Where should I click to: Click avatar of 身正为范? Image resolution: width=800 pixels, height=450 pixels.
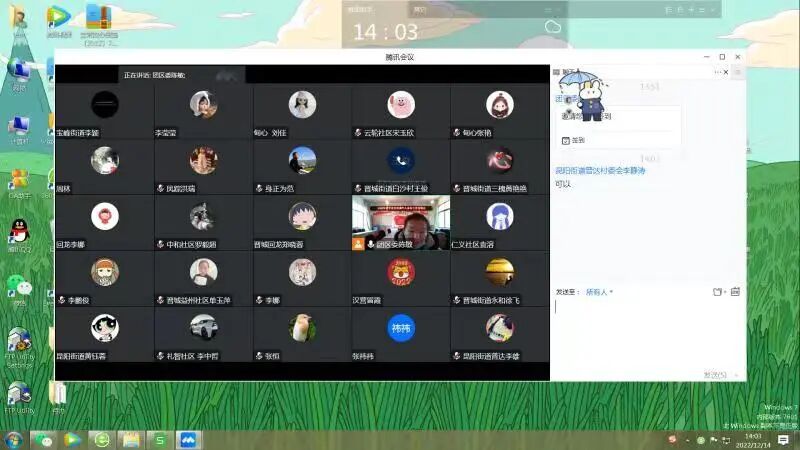pos(302,160)
